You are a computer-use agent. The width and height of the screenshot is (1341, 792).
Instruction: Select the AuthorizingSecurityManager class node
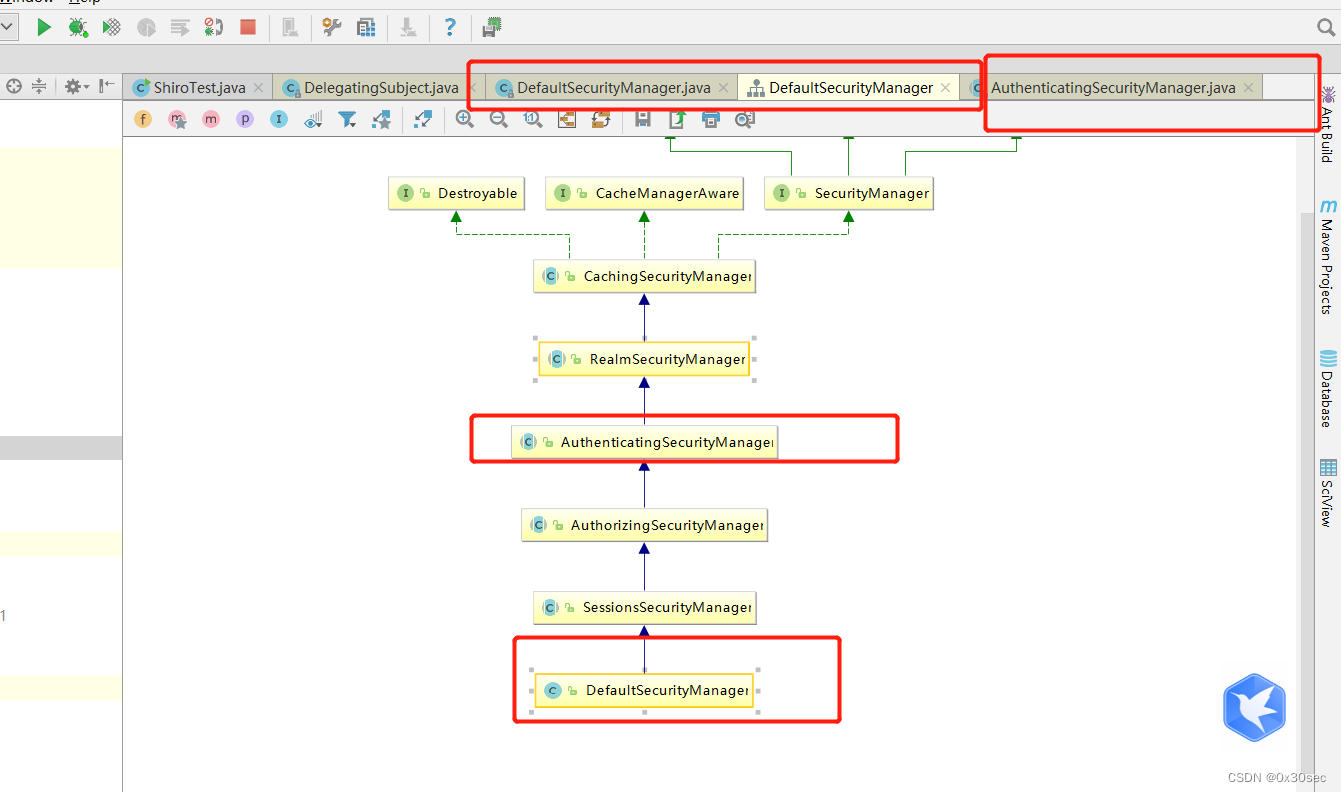tap(644, 525)
